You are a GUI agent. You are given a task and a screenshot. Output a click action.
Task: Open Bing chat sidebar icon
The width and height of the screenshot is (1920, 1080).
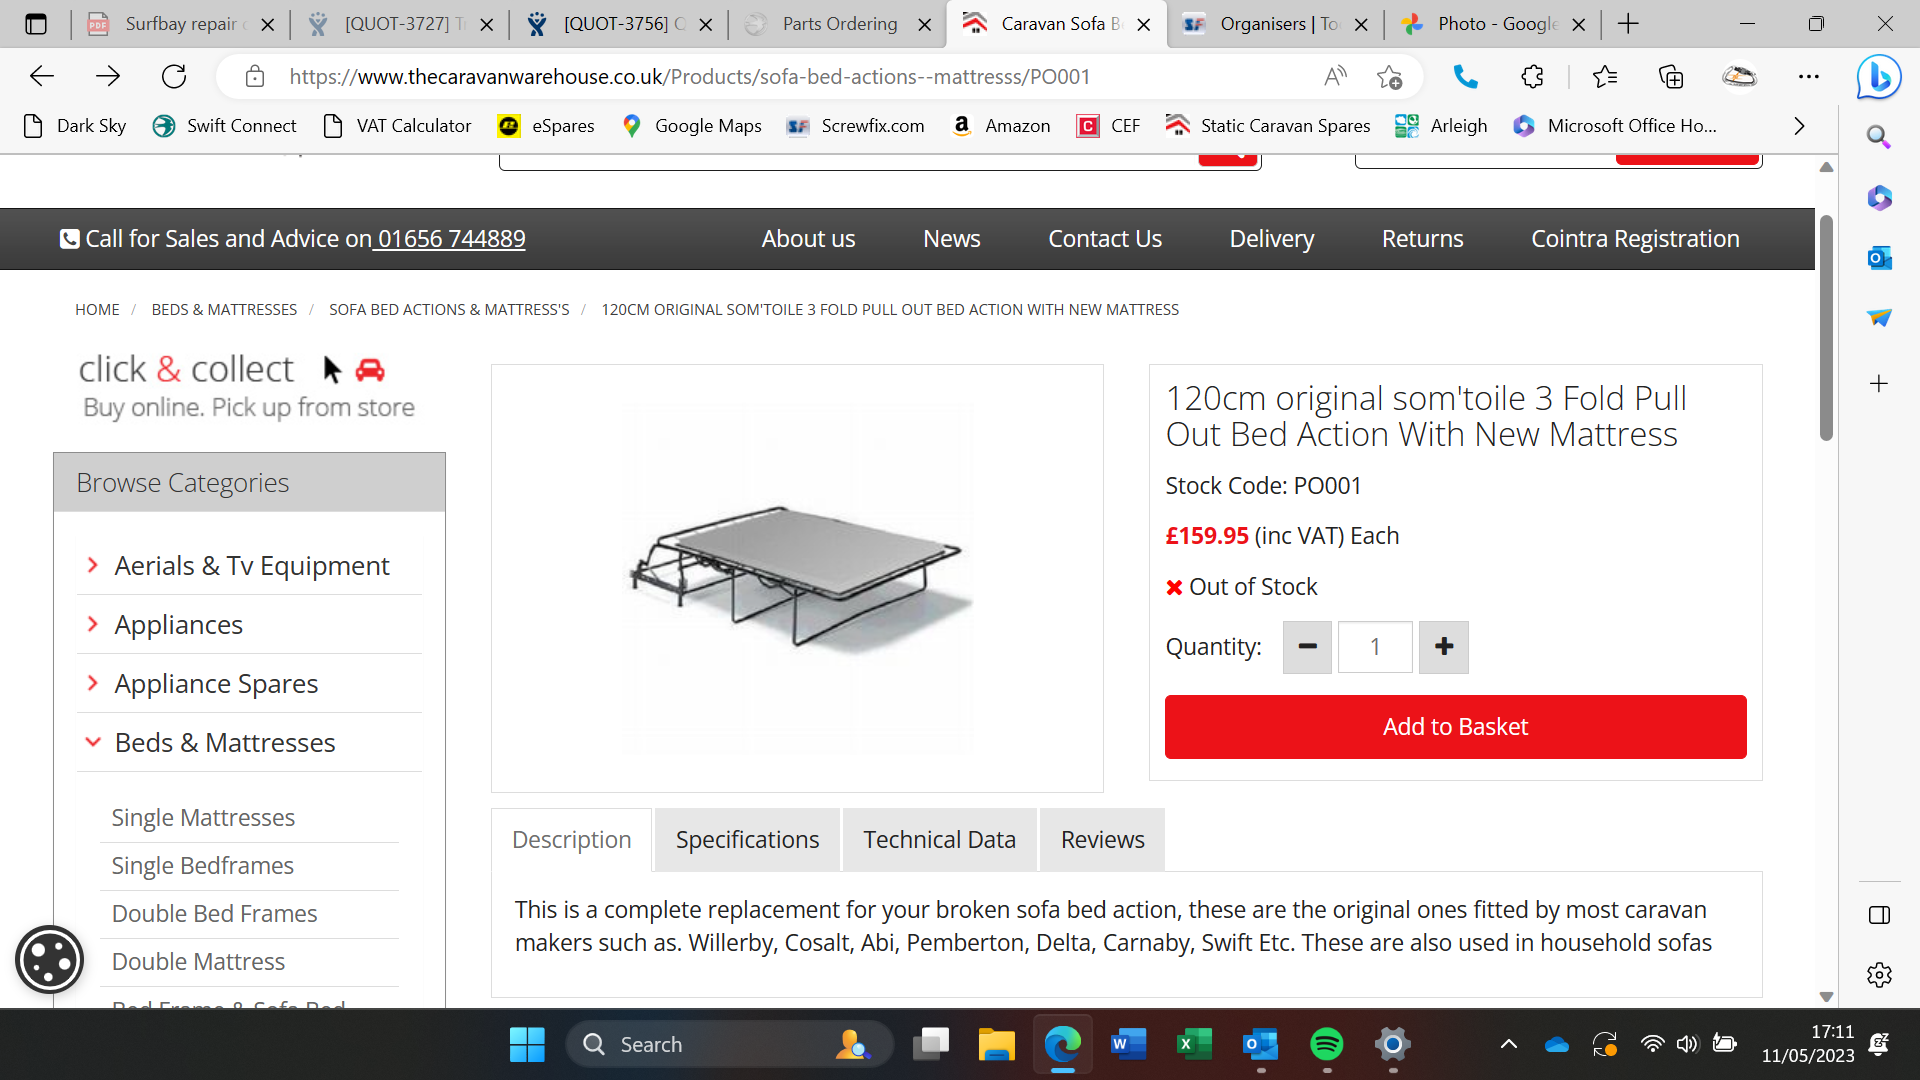(x=1878, y=77)
